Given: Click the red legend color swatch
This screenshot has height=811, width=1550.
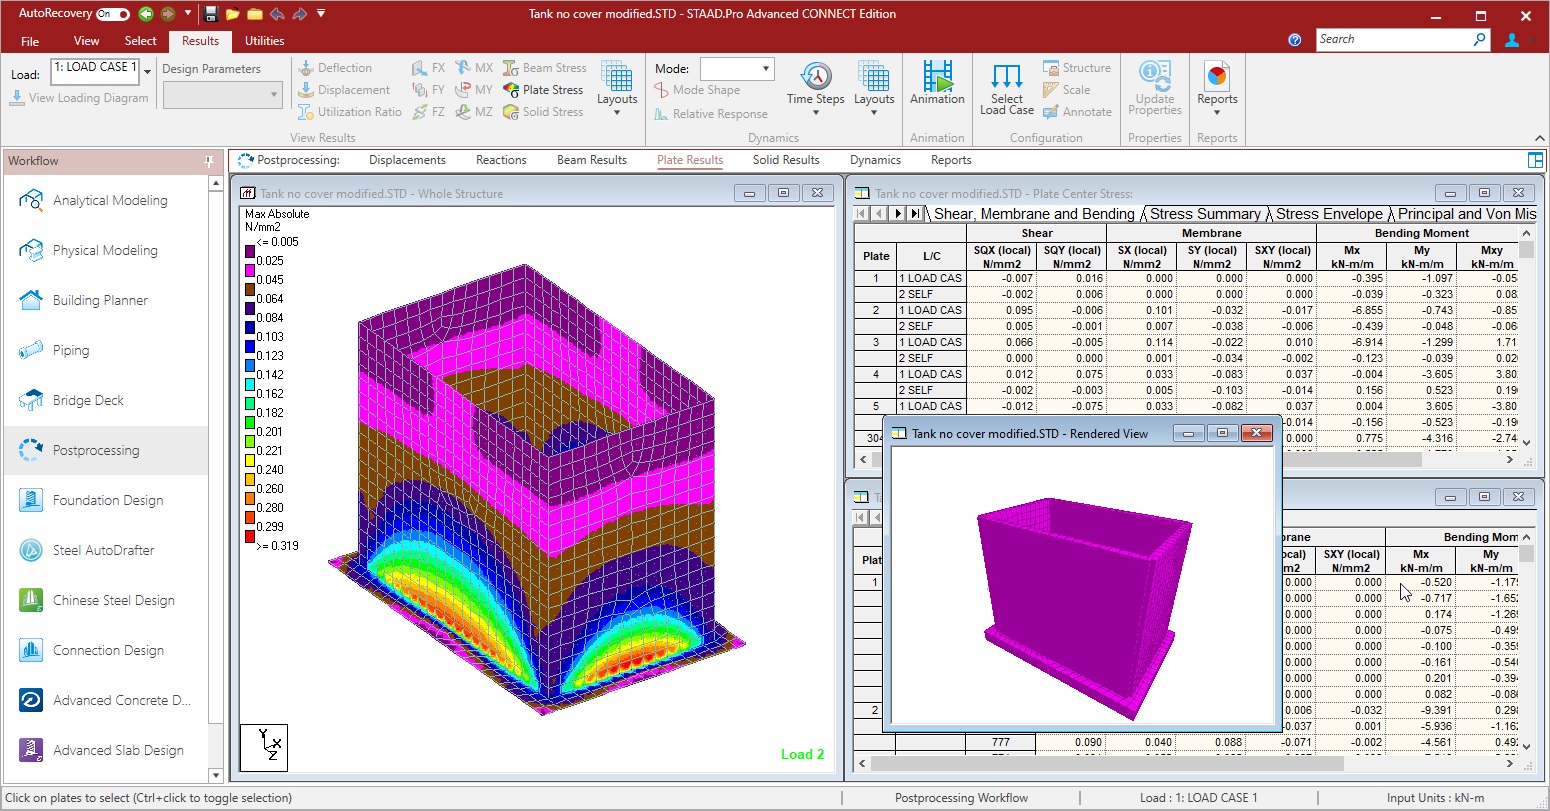Looking at the screenshot, I should coord(250,537).
